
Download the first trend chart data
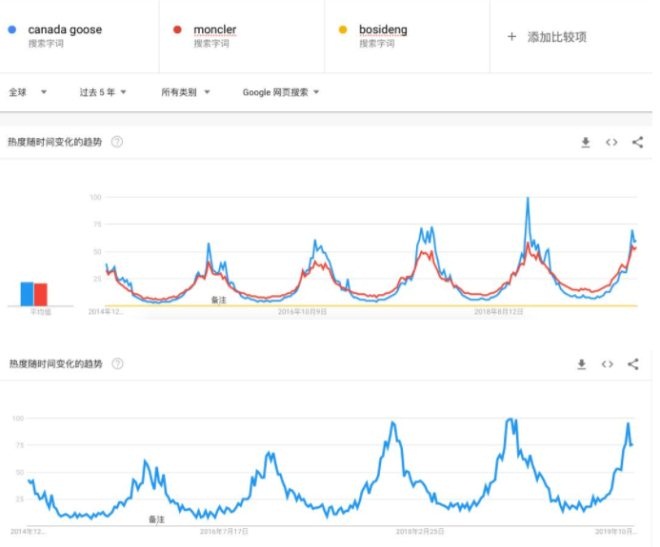[x=585, y=142]
